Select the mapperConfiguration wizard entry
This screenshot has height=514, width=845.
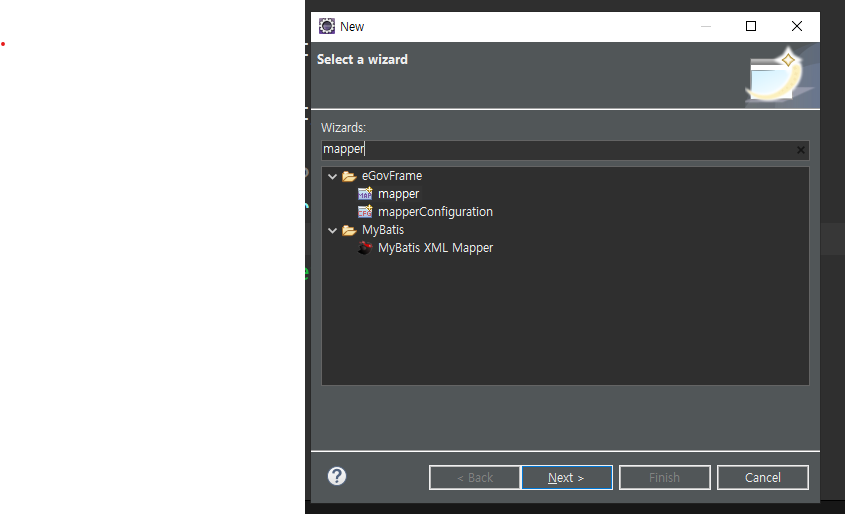point(435,212)
